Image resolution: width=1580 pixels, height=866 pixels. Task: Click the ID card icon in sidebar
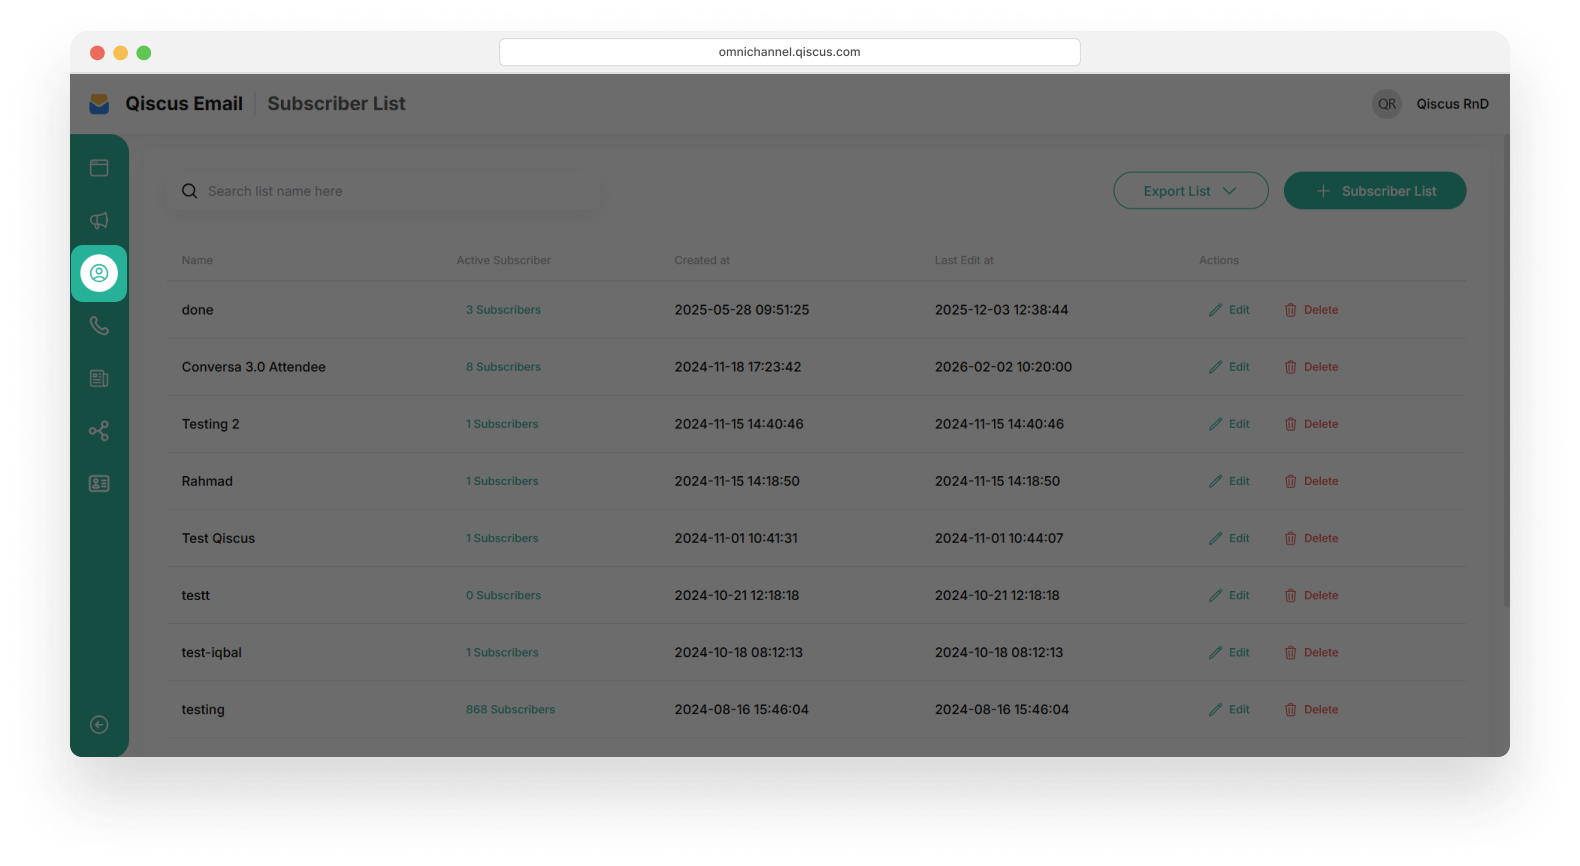tap(99, 484)
